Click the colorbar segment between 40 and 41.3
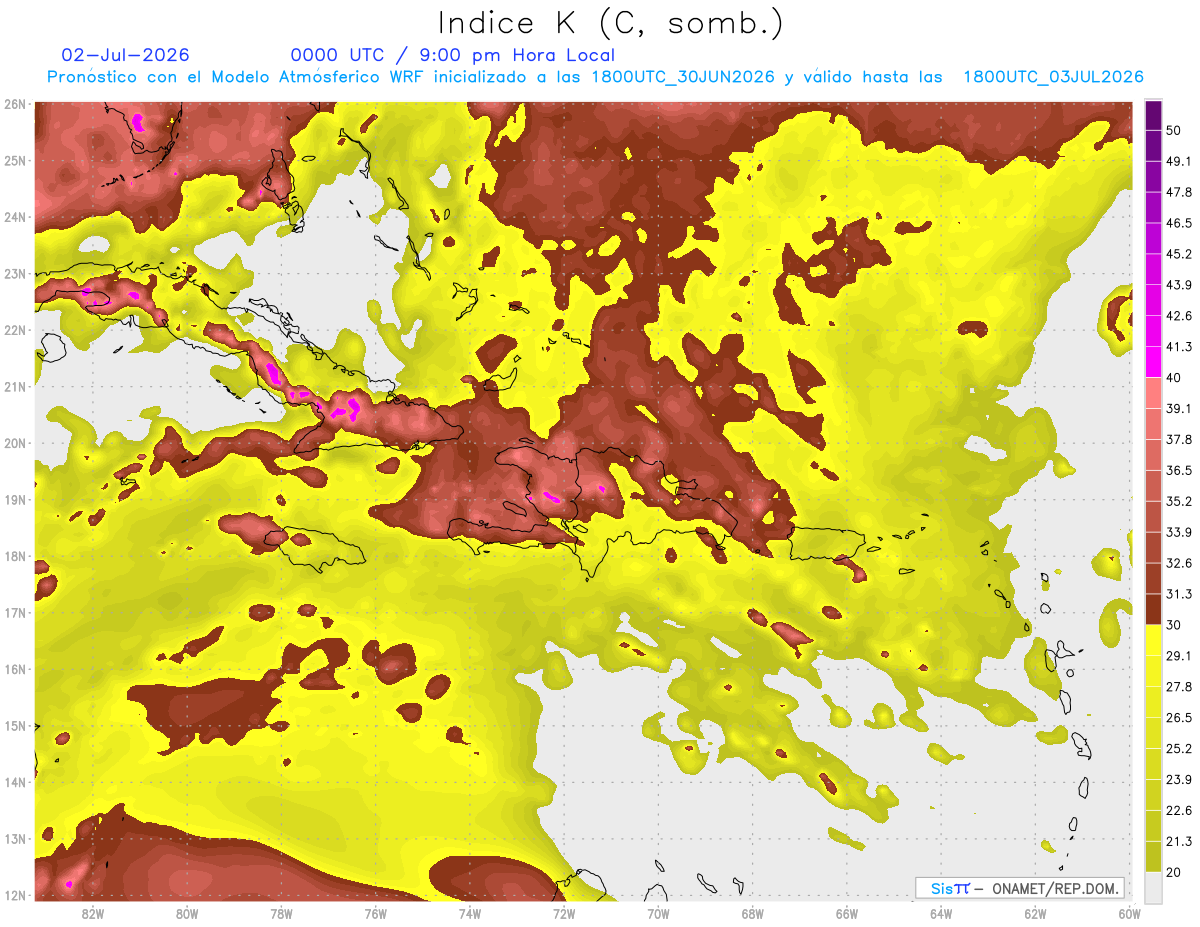 (1154, 362)
